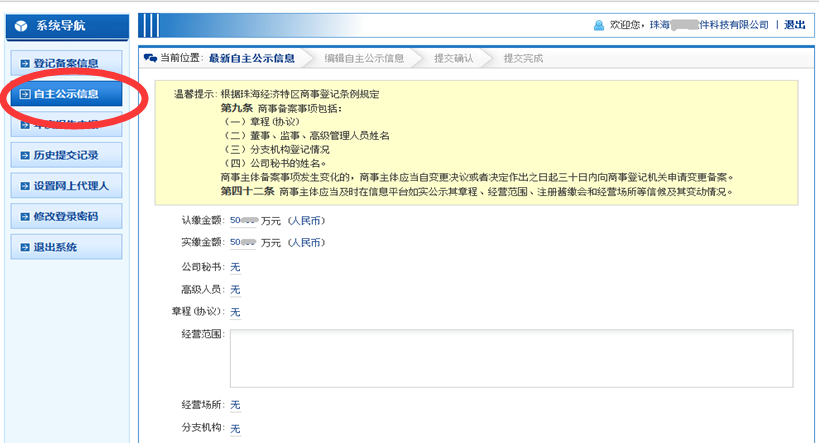
Task: Click the (四)公司秘书的姓名 line
Action: [274, 163]
